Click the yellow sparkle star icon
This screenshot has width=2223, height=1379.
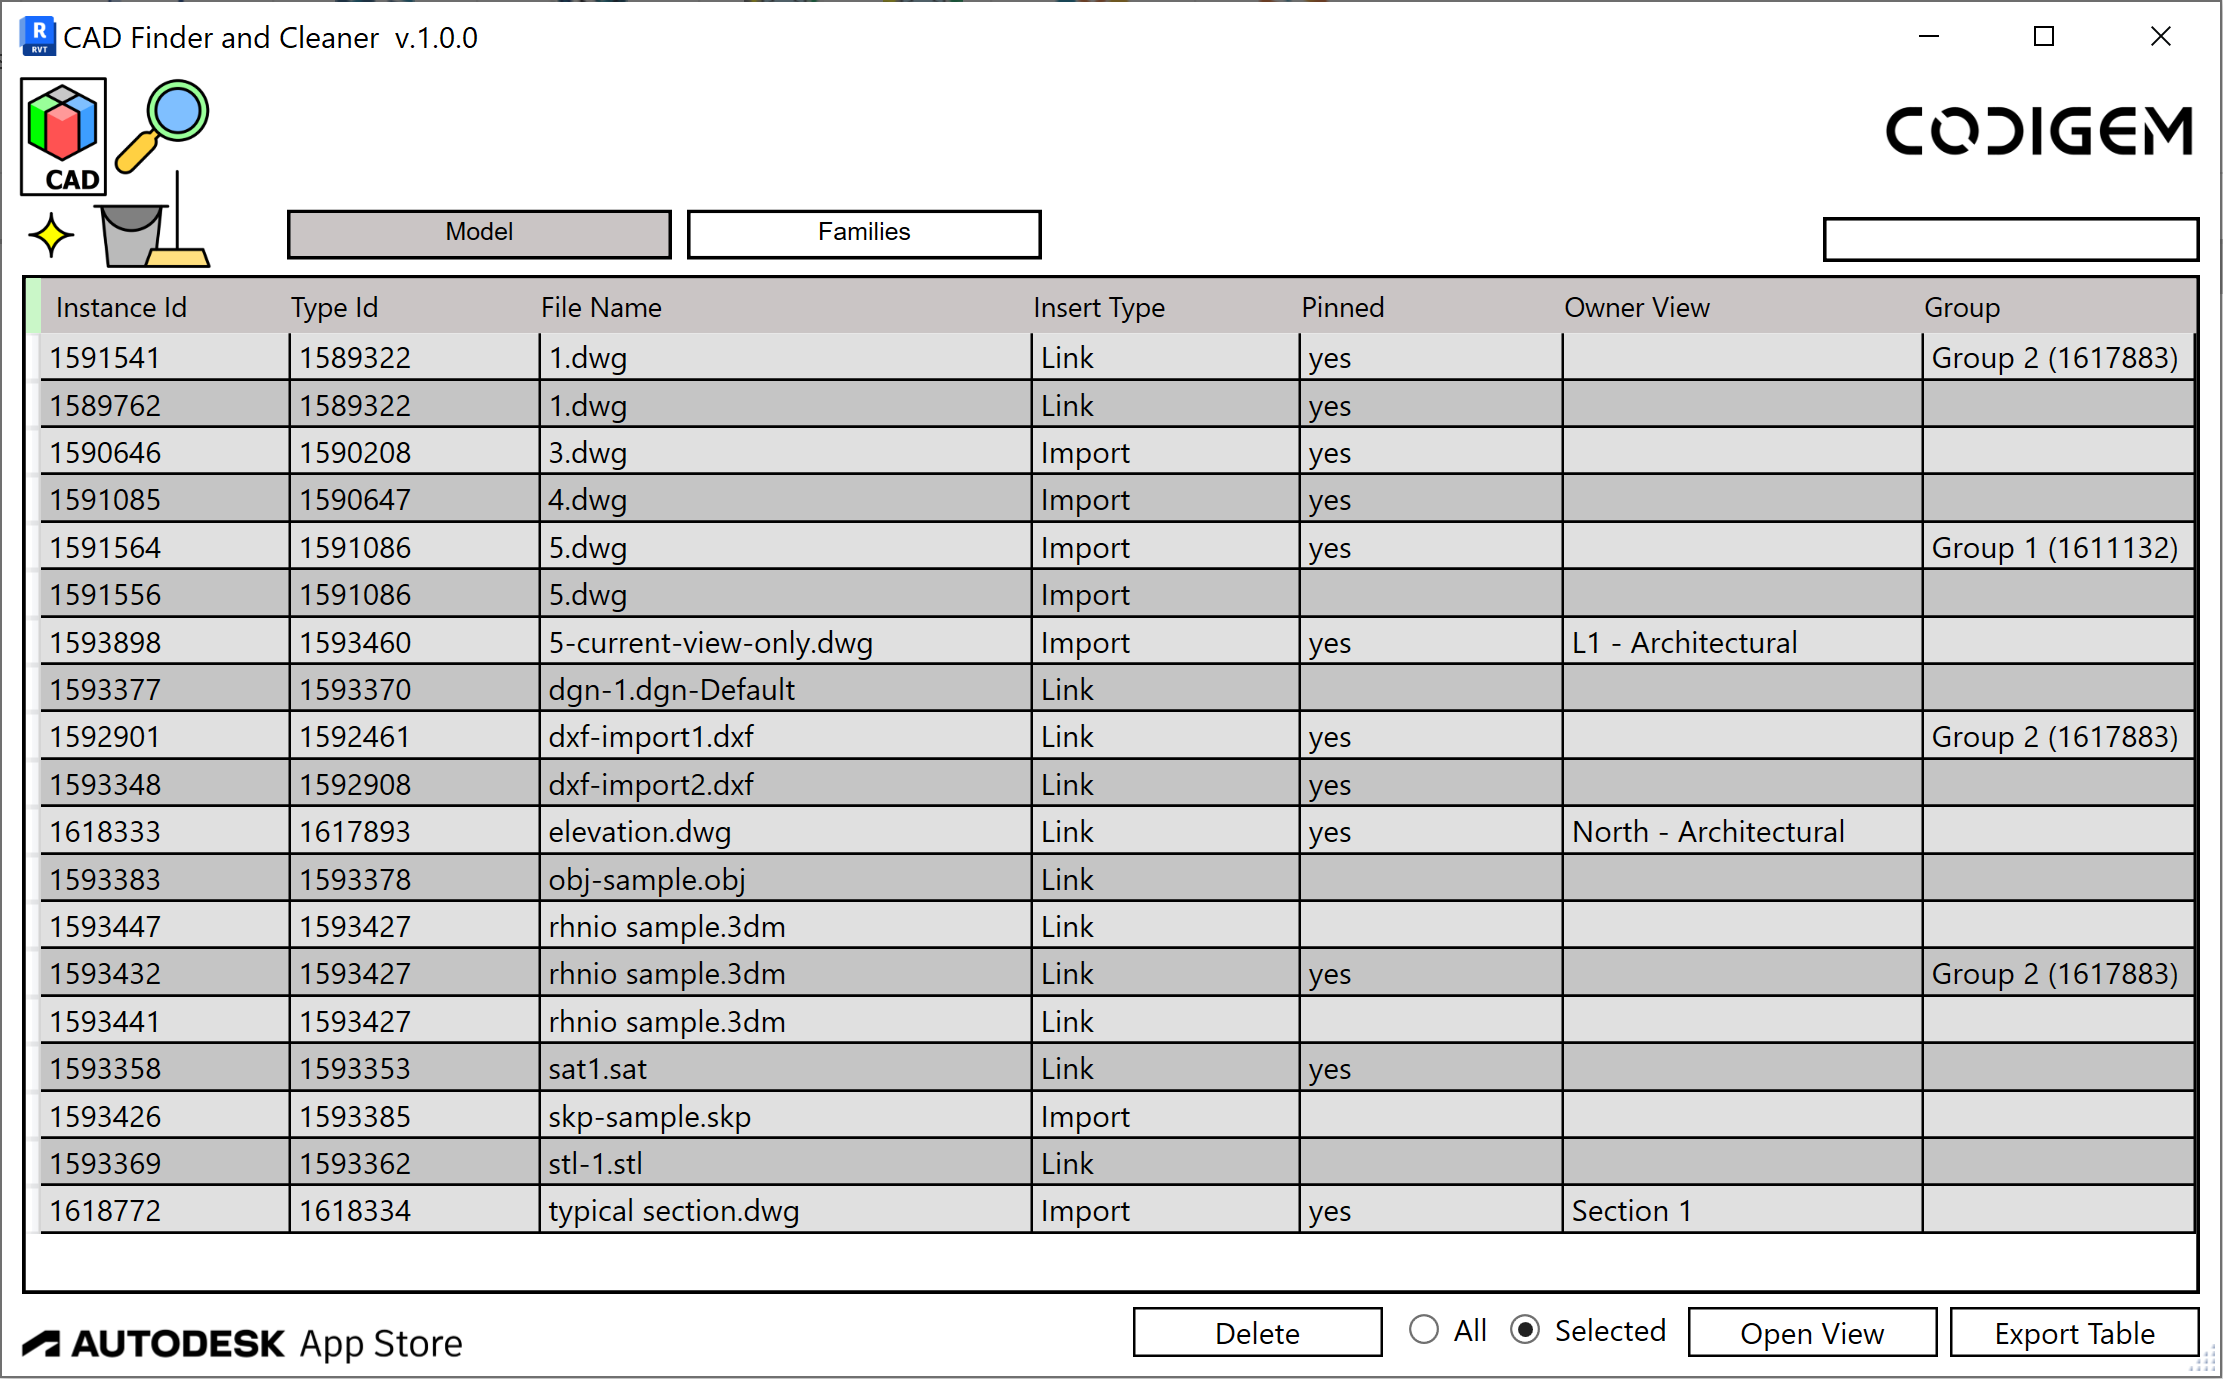point(51,236)
